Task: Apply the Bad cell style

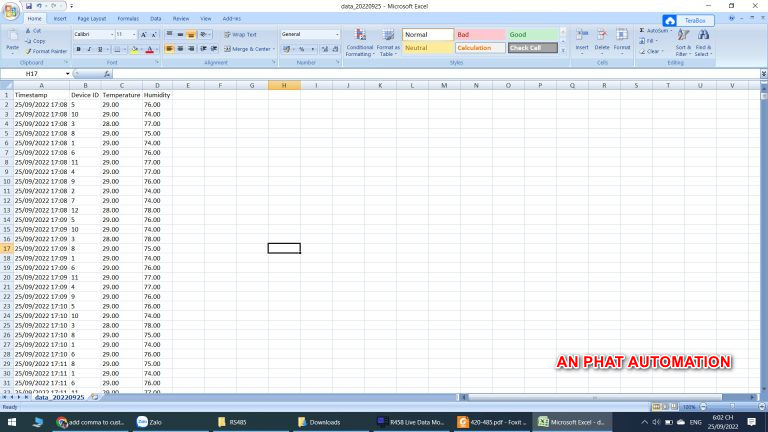Action: [x=480, y=35]
